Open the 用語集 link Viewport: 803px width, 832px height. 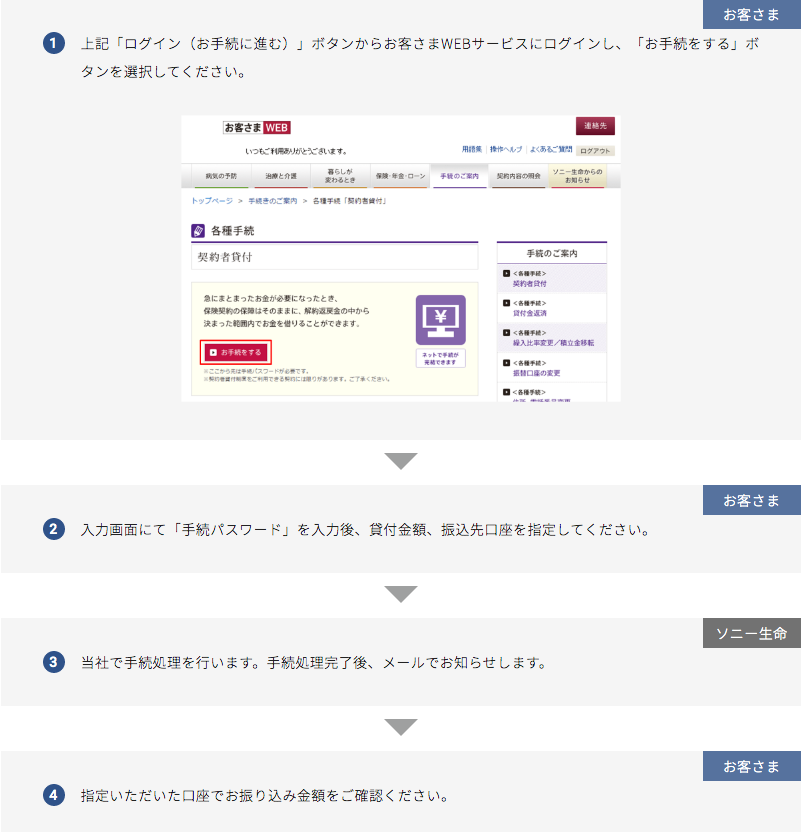click(x=472, y=149)
